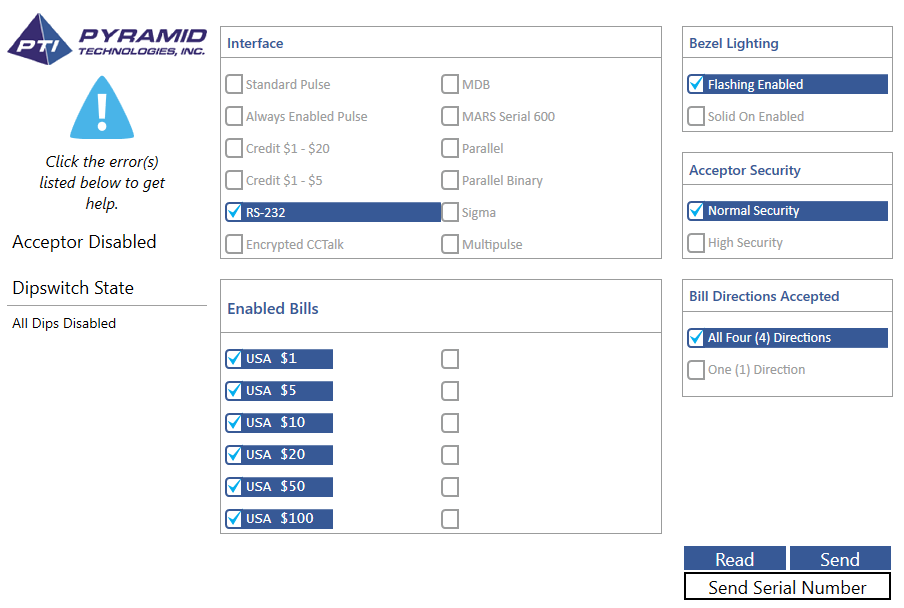The image size is (904, 608).
Task: Disable the USA $100 bill
Action: pos(234,518)
